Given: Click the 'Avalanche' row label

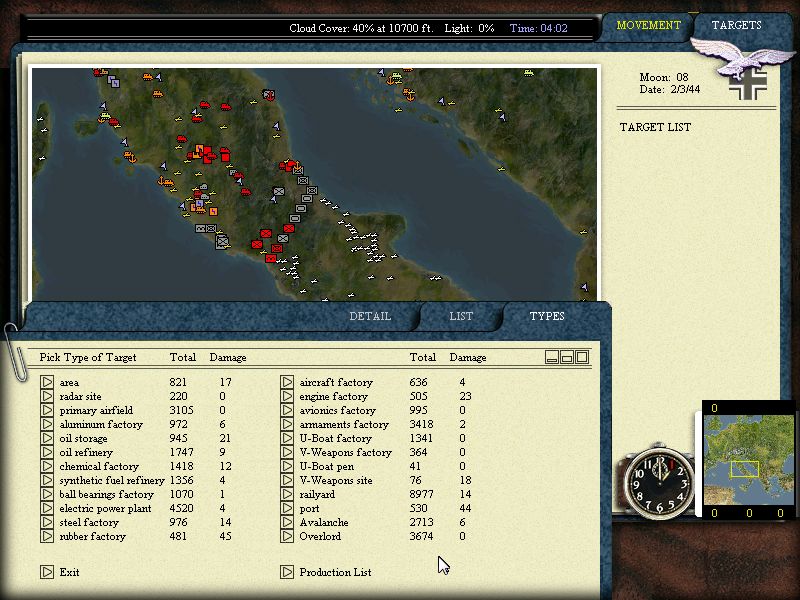Looking at the screenshot, I should click(x=323, y=522).
